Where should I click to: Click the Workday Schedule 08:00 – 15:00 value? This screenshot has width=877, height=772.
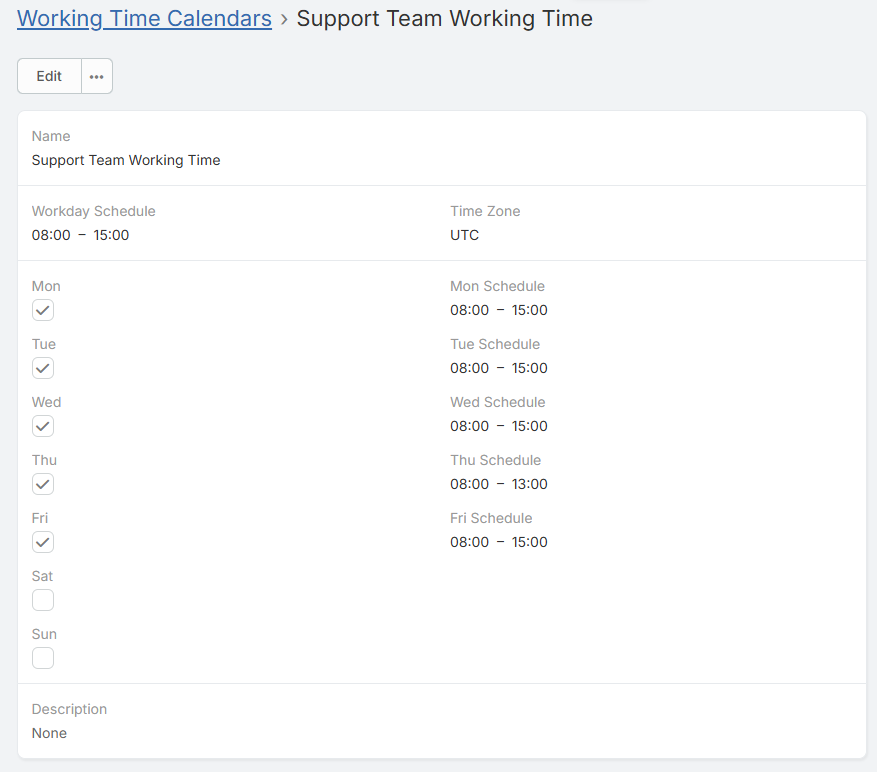[80, 235]
